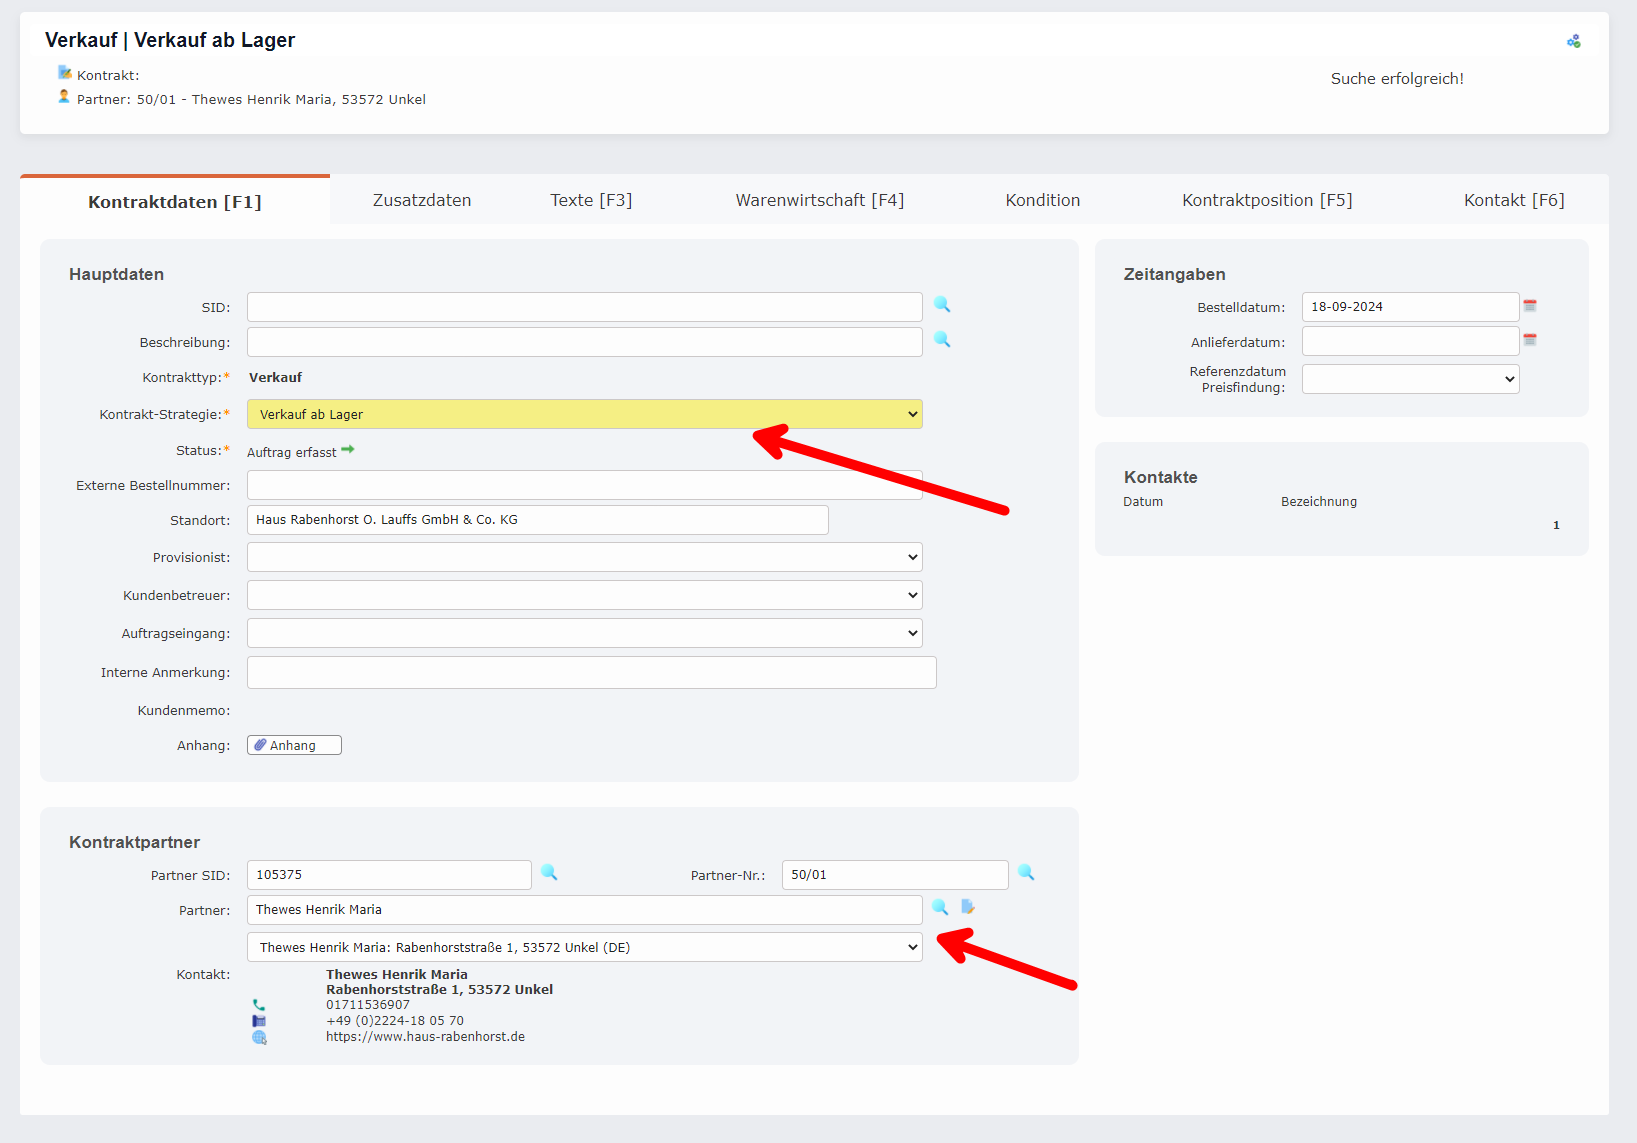Click the search icon beside Partner SID
Image resolution: width=1637 pixels, height=1143 pixels.
(x=549, y=873)
